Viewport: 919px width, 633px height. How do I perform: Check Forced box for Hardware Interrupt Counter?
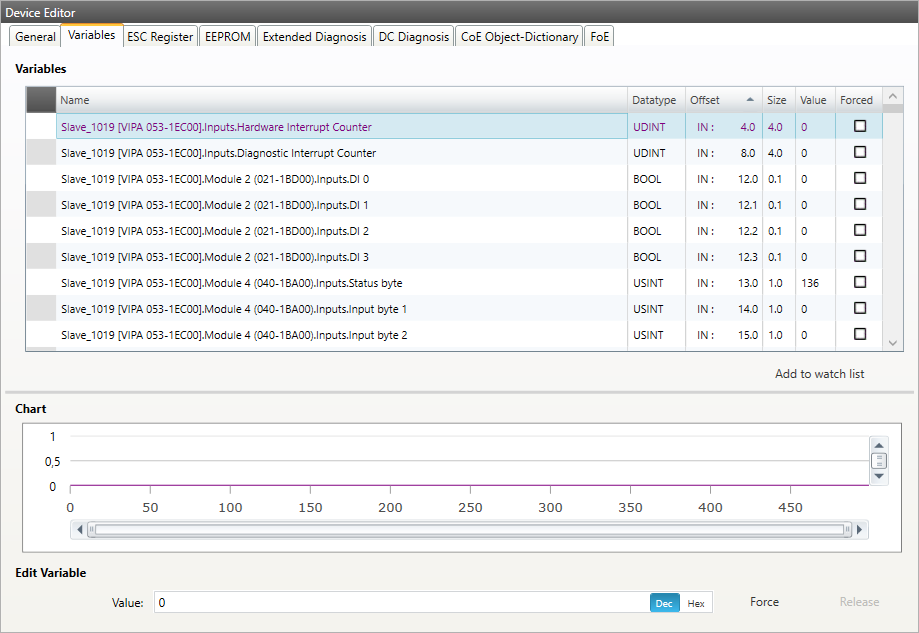tap(859, 127)
